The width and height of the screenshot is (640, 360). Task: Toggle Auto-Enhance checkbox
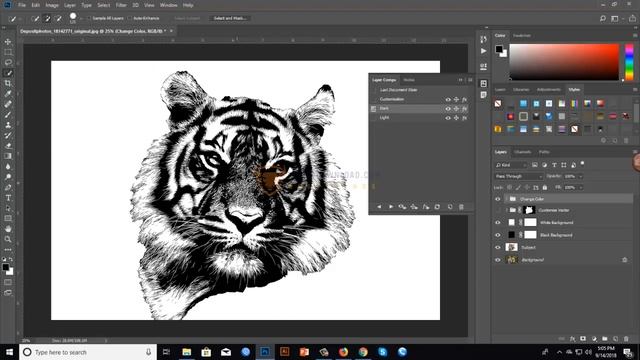(x=130, y=18)
